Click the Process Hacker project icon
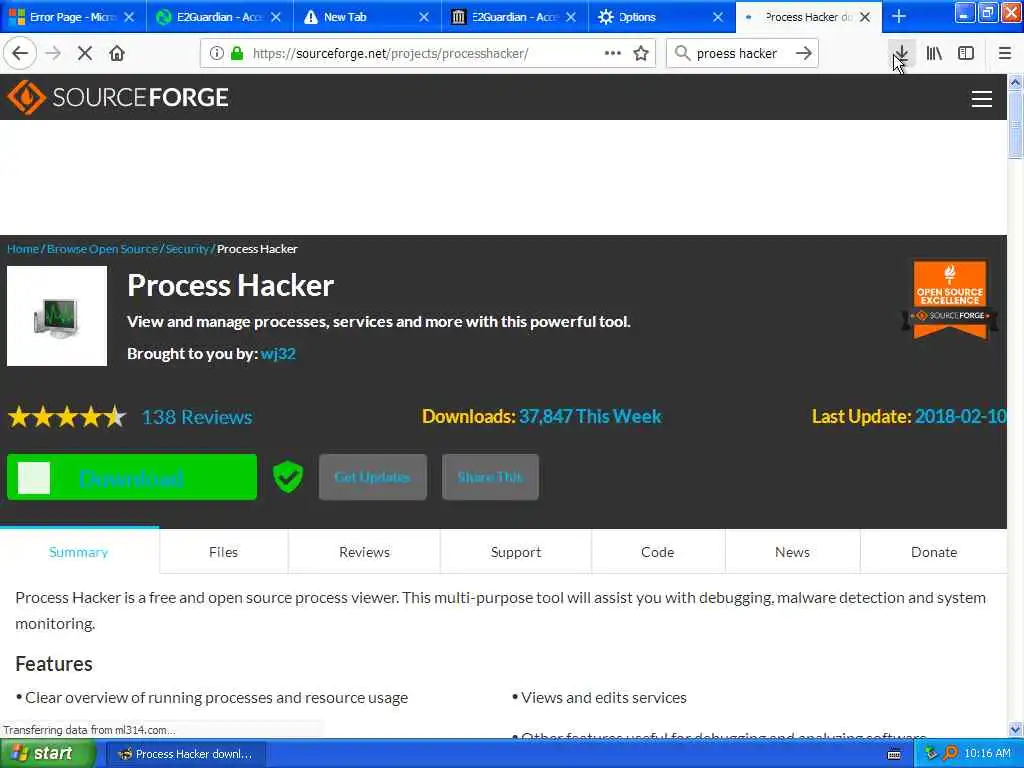 (x=57, y=316)
